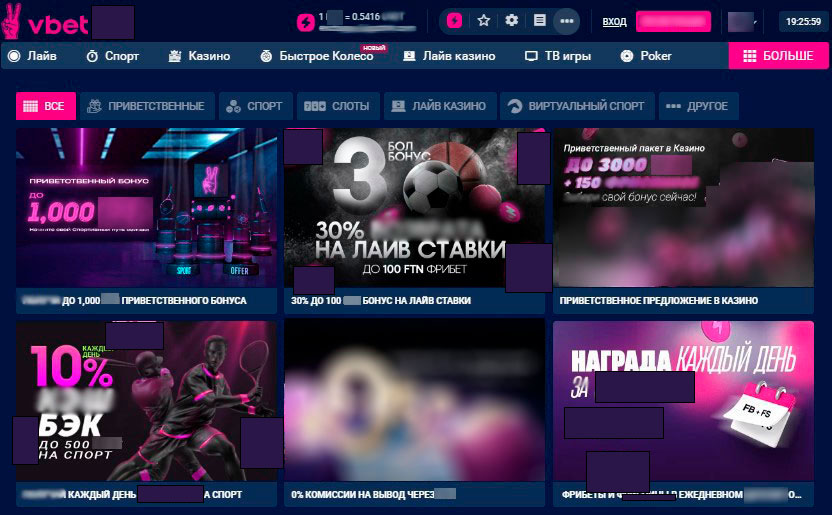
Task: Open Лайв section
Action: click(33, 56)
